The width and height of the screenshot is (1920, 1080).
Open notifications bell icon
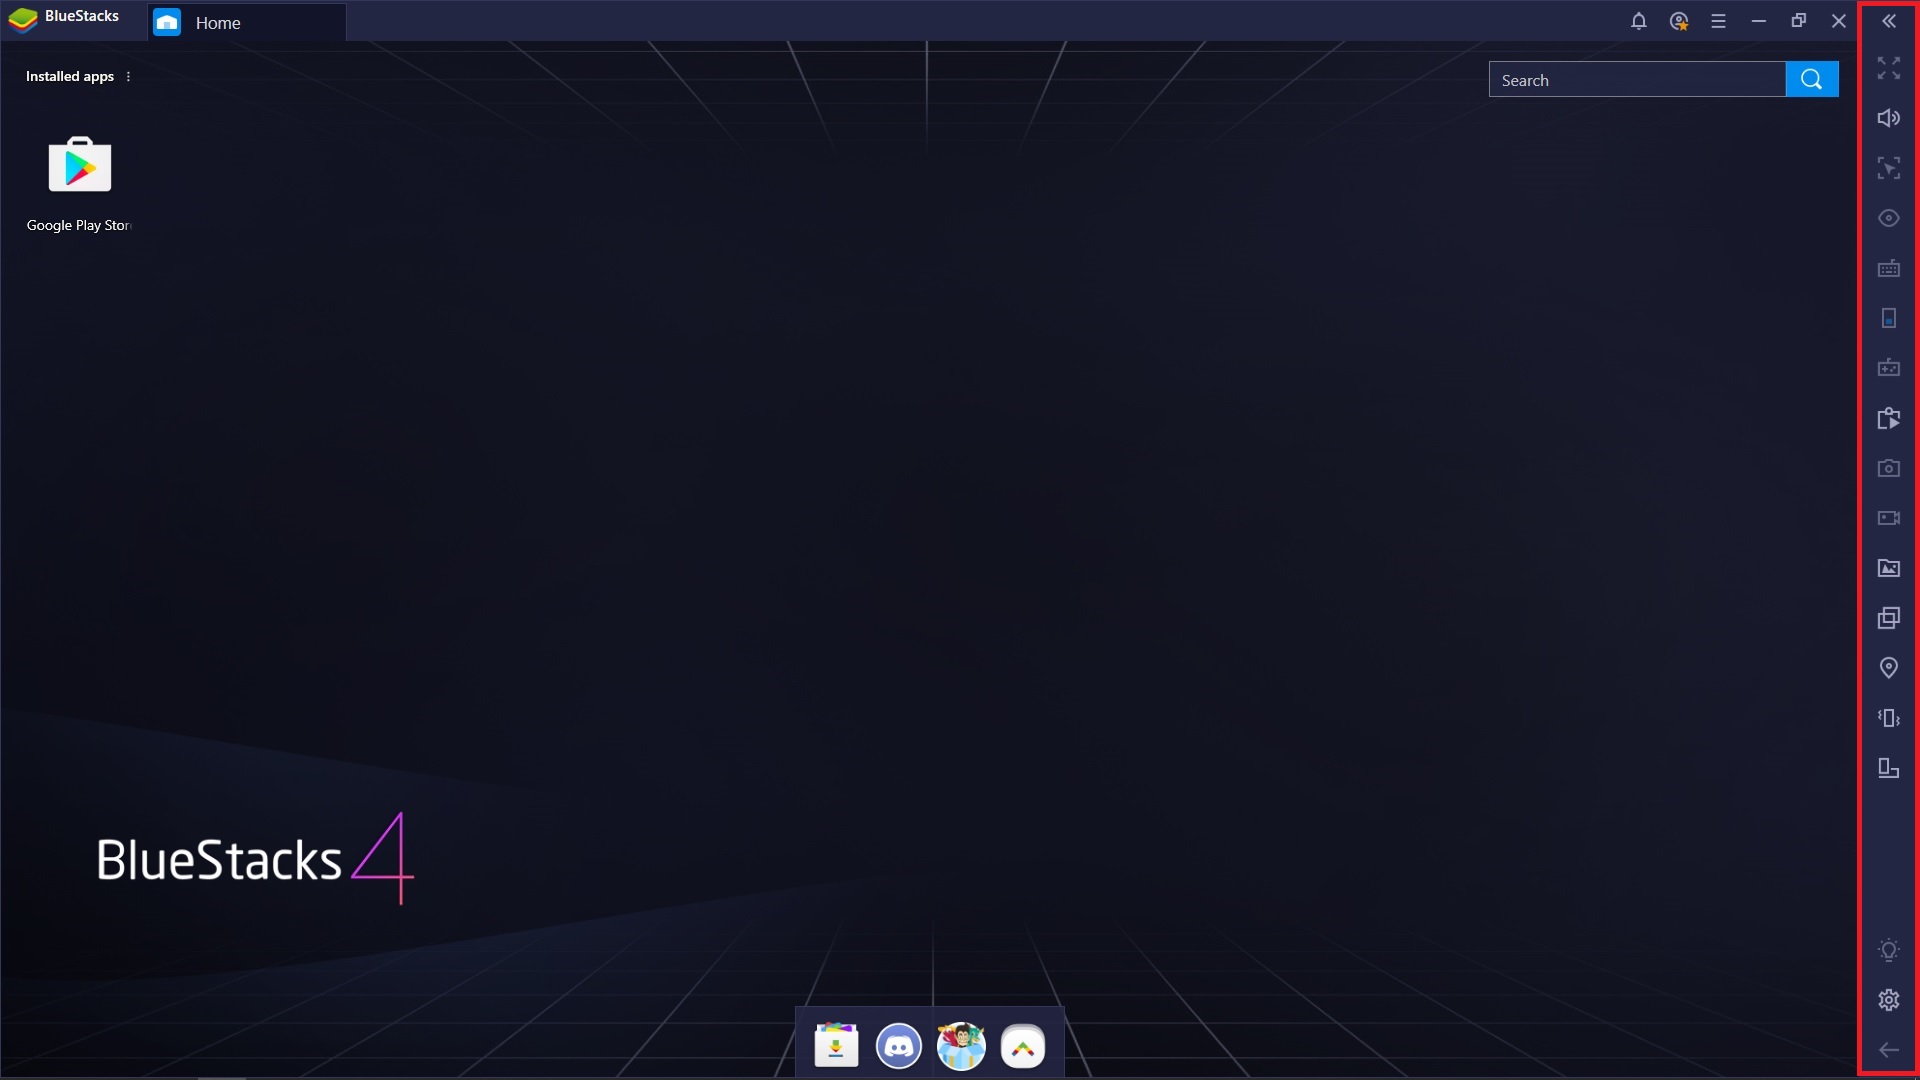1639,21
